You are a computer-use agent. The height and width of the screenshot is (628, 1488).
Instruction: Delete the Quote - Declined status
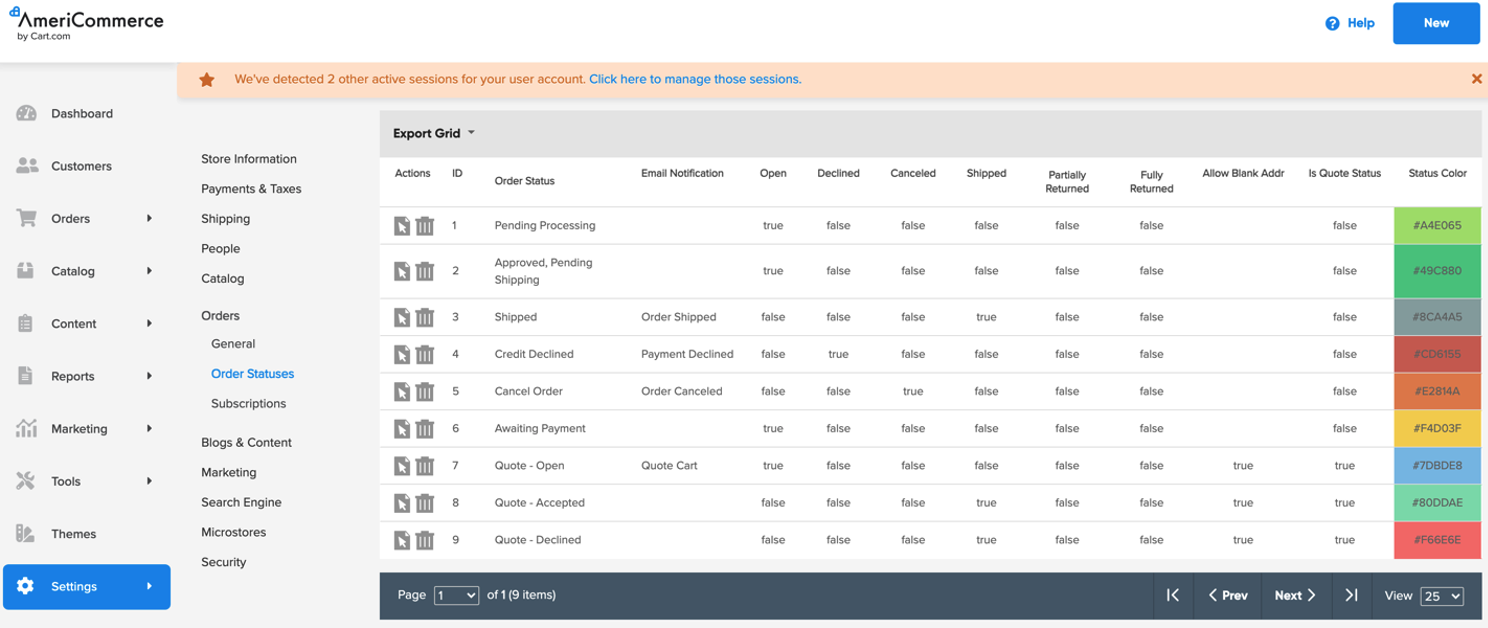425,540
